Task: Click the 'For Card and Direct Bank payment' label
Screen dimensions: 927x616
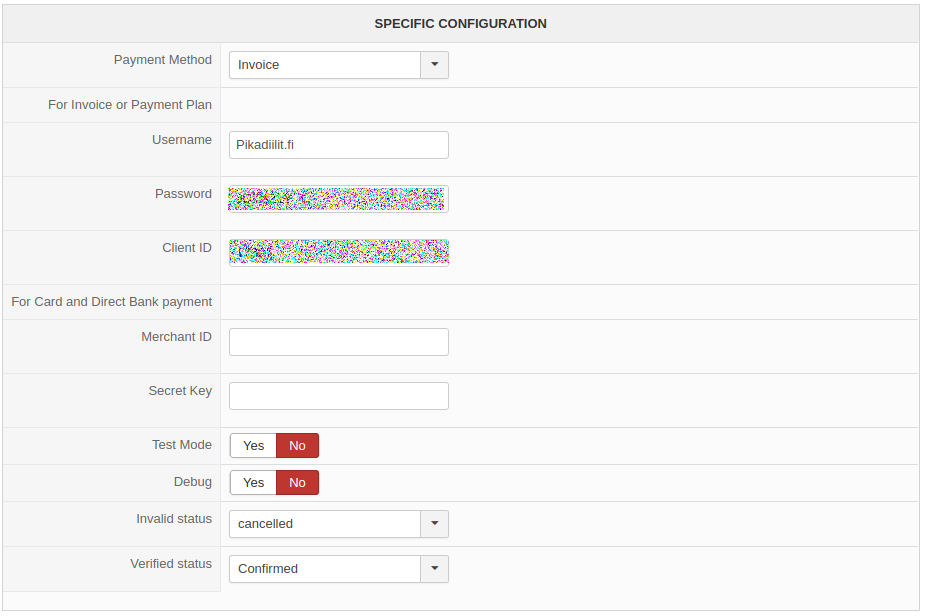Action: click(112, 302)
